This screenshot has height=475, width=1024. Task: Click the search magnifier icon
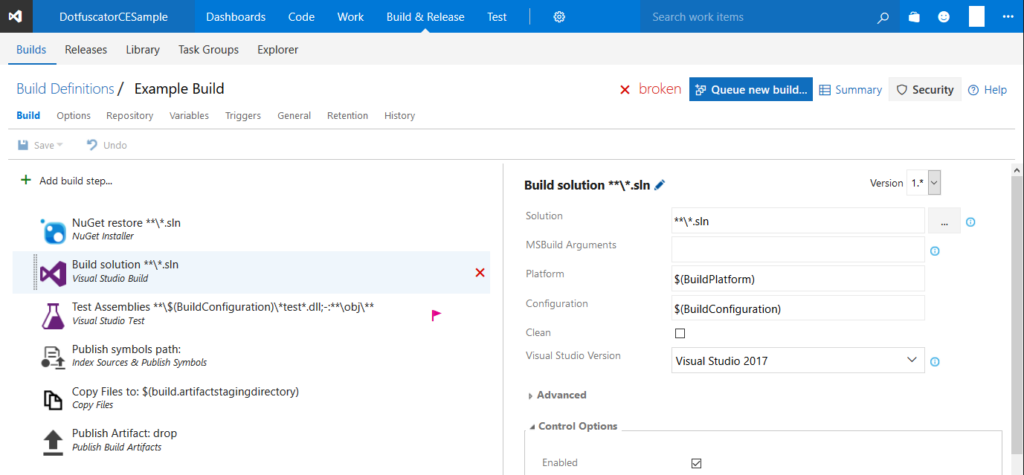click(x=883, y=17)
